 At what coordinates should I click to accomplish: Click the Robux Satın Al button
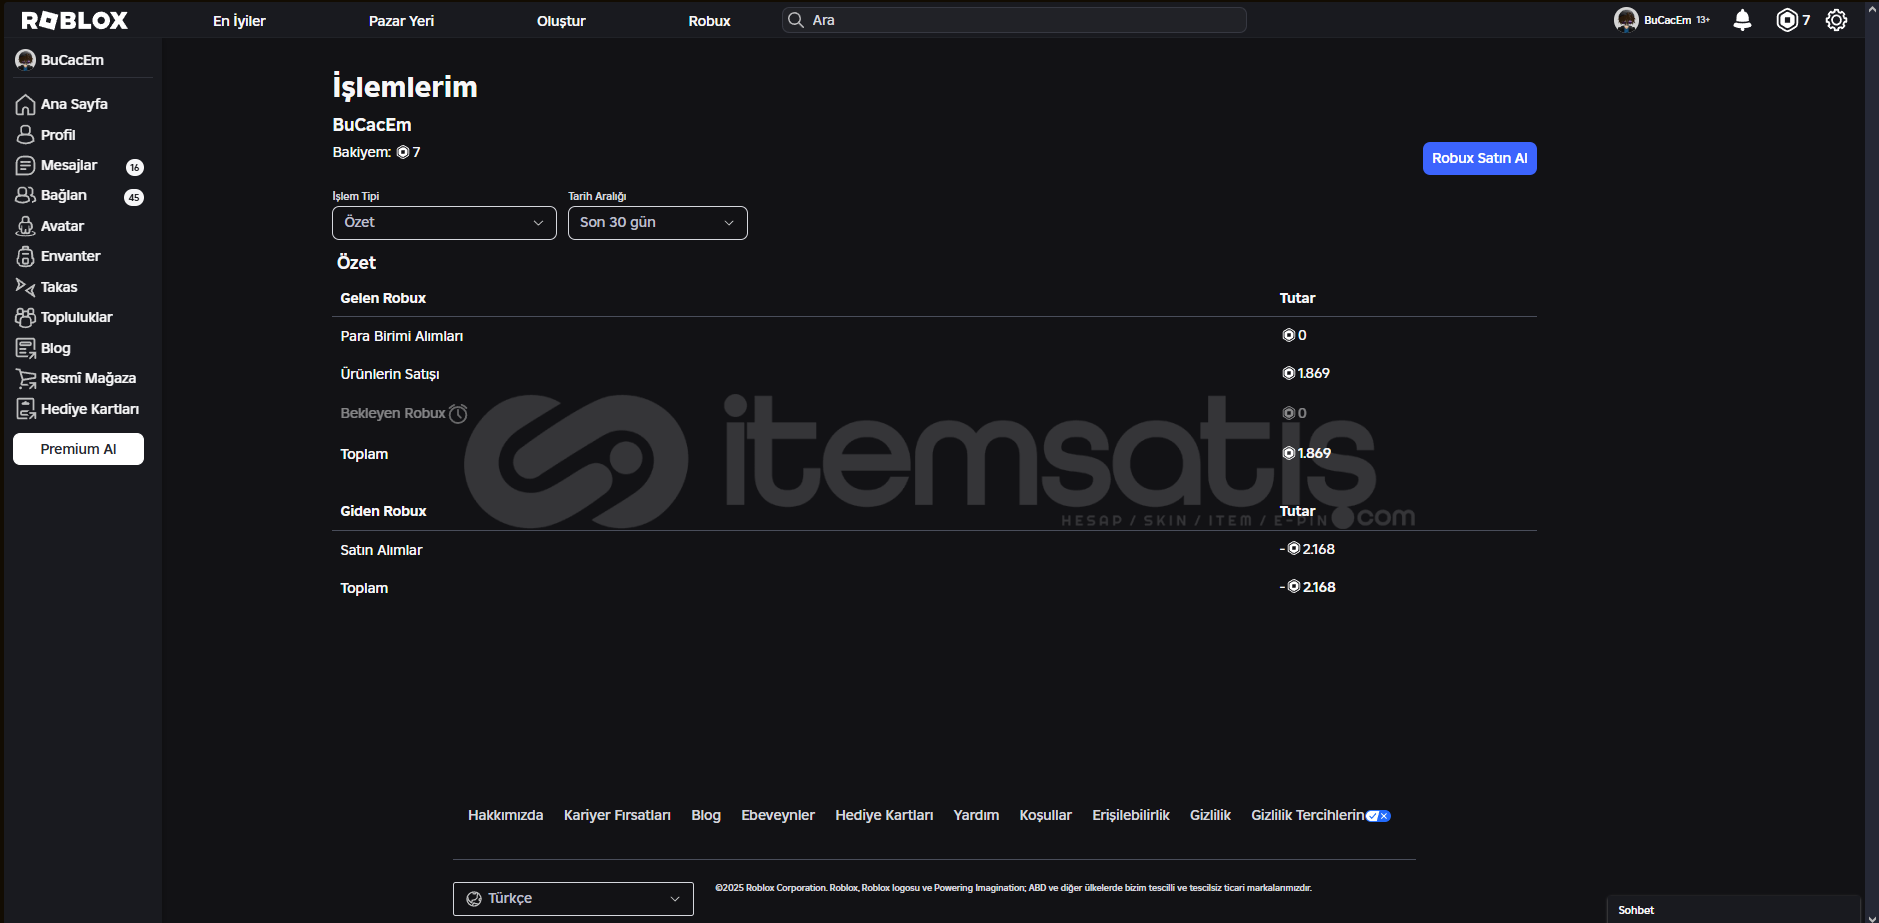[x=1480, y=158]
